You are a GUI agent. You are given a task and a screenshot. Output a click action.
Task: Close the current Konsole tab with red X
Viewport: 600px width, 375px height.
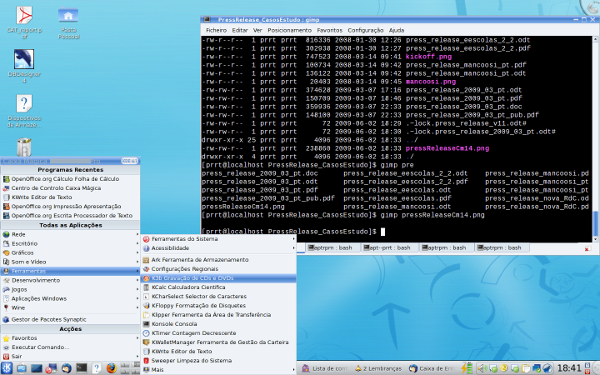pos(587,249)
